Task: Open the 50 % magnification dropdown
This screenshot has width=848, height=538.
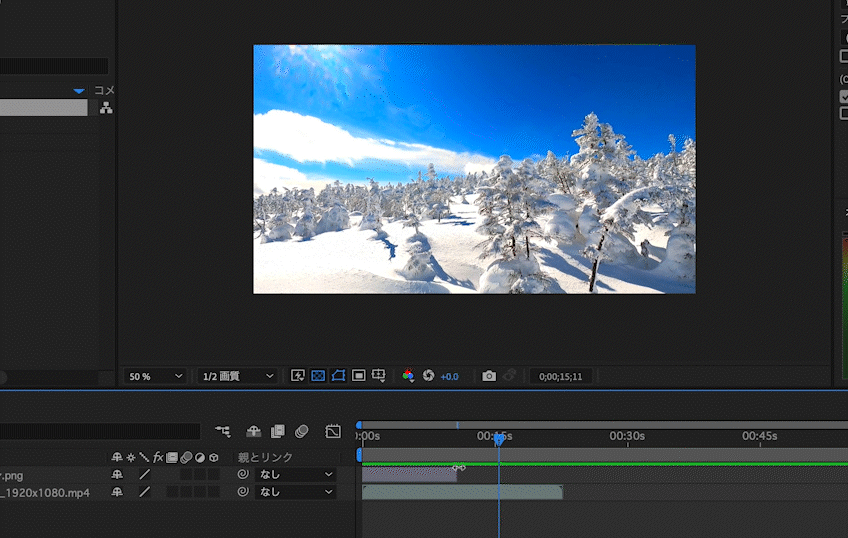Action: (155, 376)
